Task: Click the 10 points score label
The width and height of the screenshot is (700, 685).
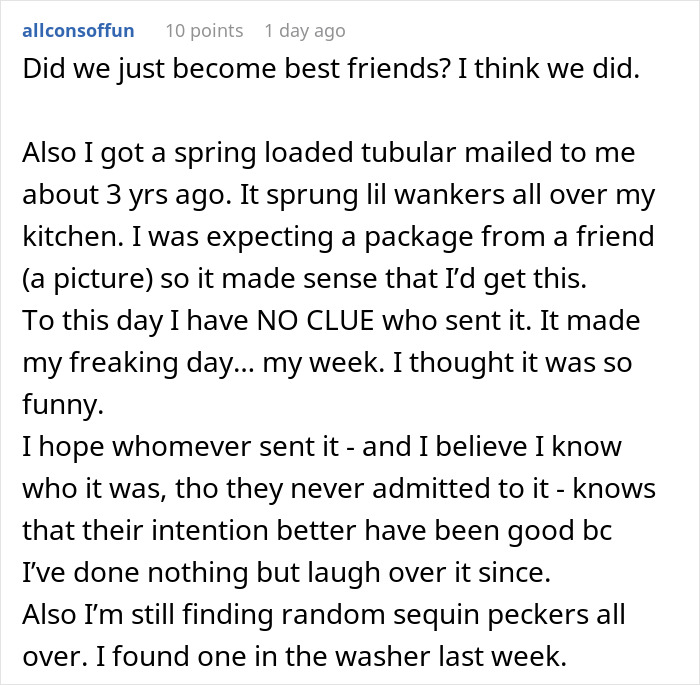Action: tap(204, 31)
